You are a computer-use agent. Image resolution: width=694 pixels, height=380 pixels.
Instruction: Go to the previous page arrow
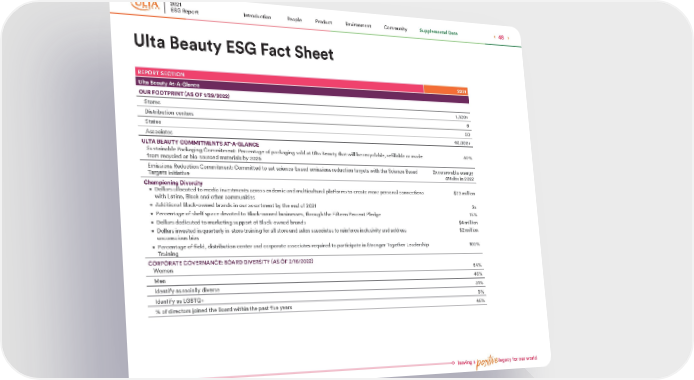pyautogui.click(x=494, y=37)
